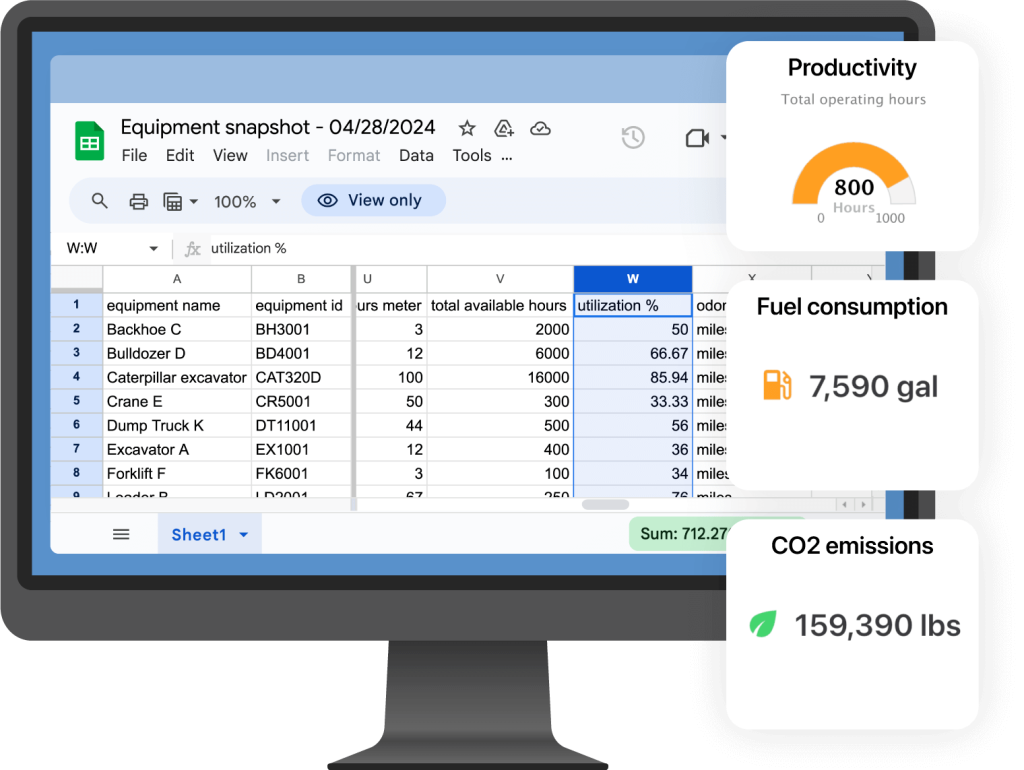Click the video camera meeting icon

click(x=697, y=138)
